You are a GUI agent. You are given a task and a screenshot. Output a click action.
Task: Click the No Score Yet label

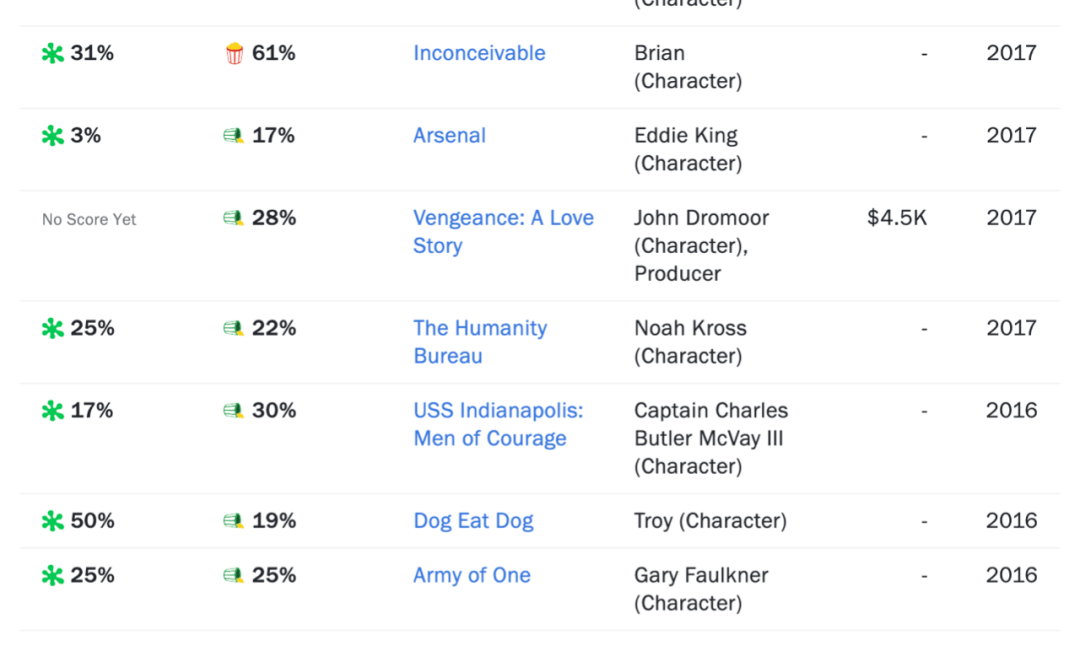point(89,220)
